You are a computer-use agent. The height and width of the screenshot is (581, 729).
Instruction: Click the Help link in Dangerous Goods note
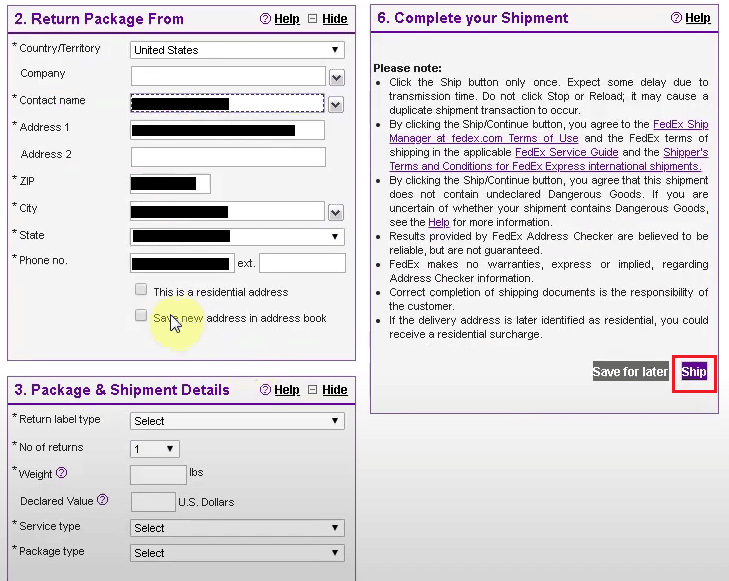pyautogui.click(x=439, y=222)
